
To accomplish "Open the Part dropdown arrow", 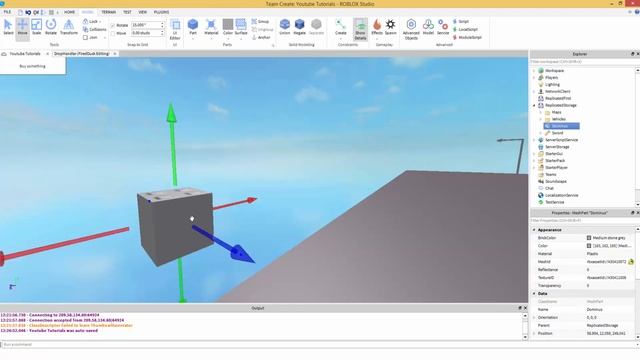I will pos(193,39).
